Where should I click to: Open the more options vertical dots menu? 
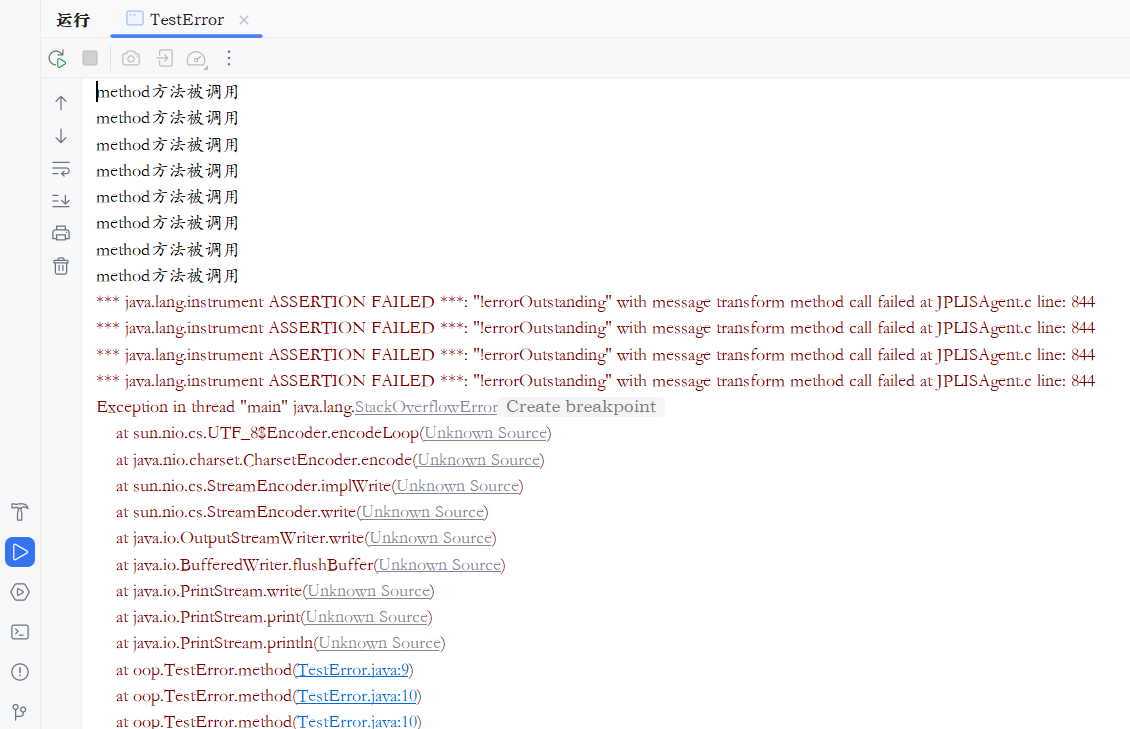(x=229, y=59)
